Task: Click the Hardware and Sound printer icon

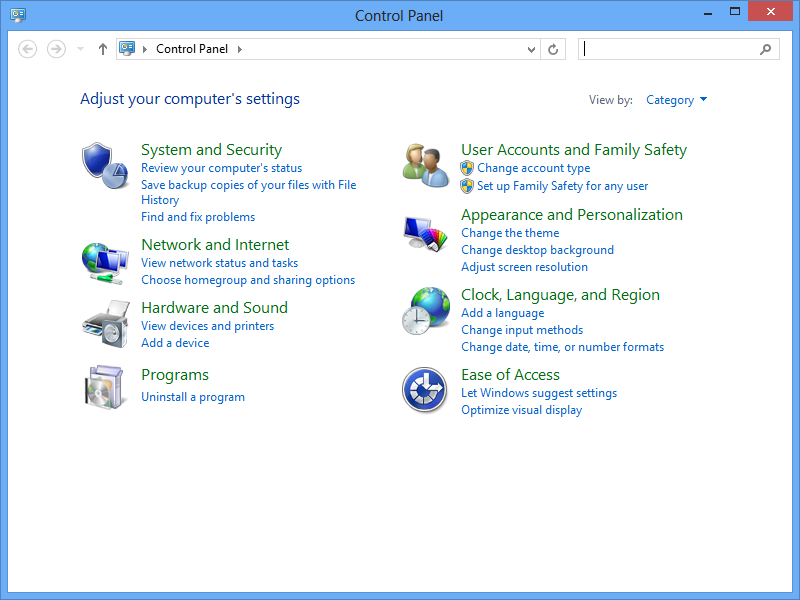Action: (x=105, y=323)
